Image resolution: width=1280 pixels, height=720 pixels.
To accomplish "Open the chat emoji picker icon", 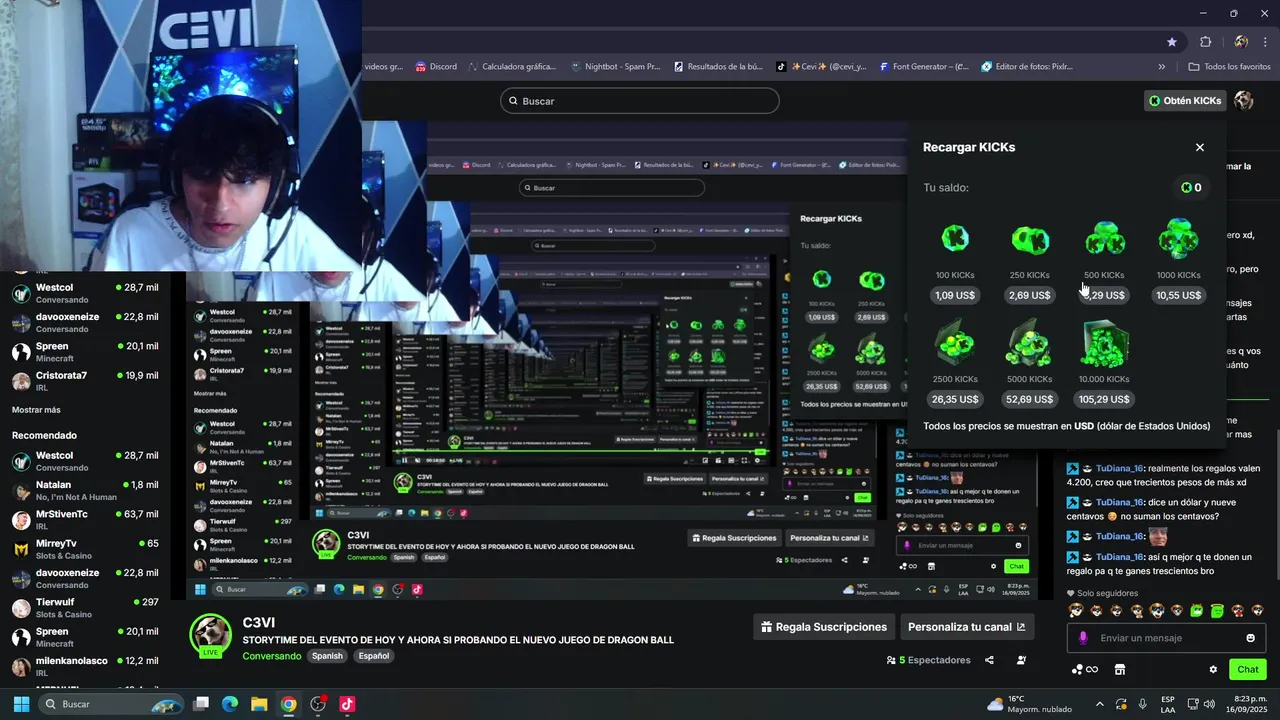I will [1250, 638].
